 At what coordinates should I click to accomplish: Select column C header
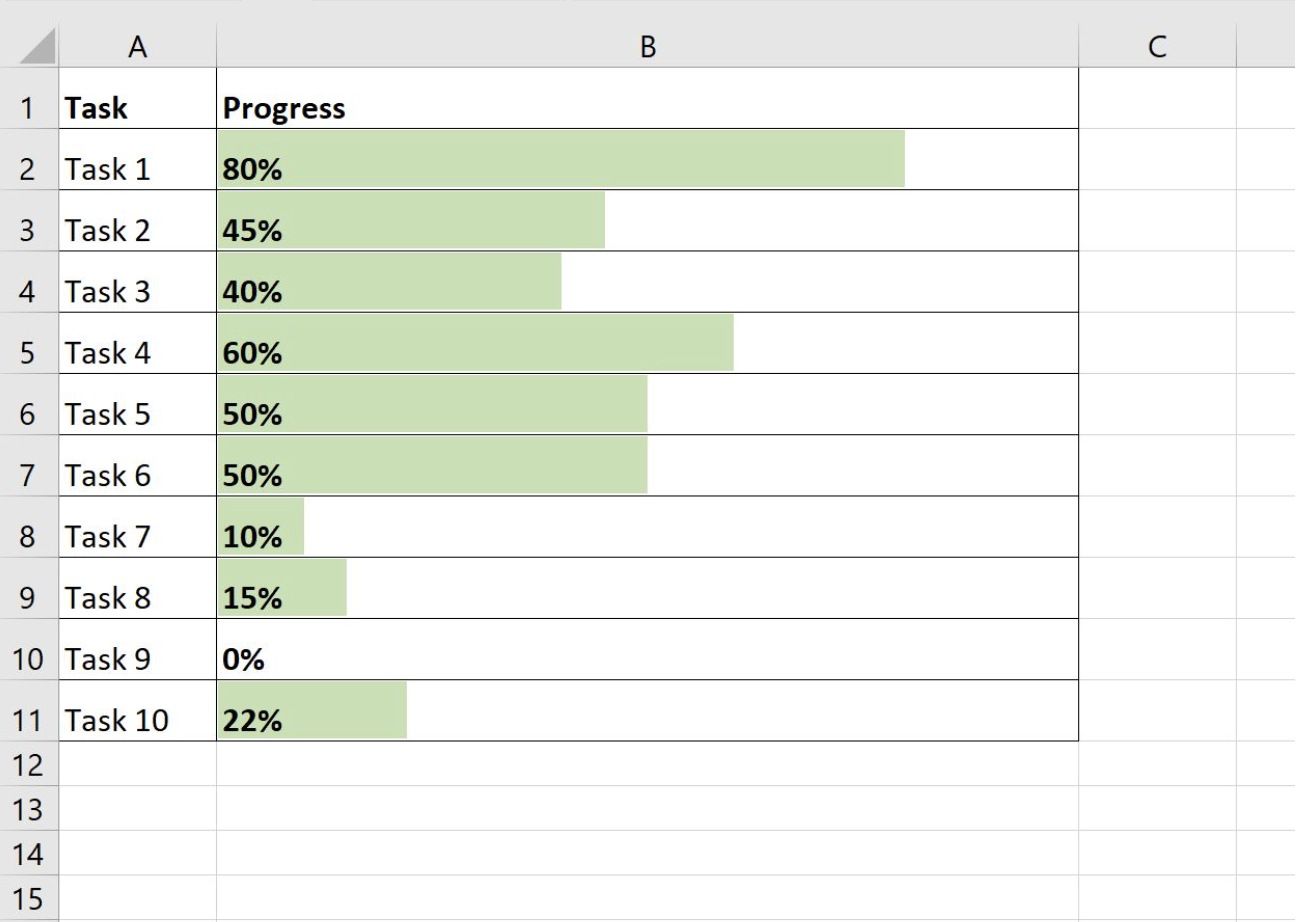click(x=1157, y=47)
